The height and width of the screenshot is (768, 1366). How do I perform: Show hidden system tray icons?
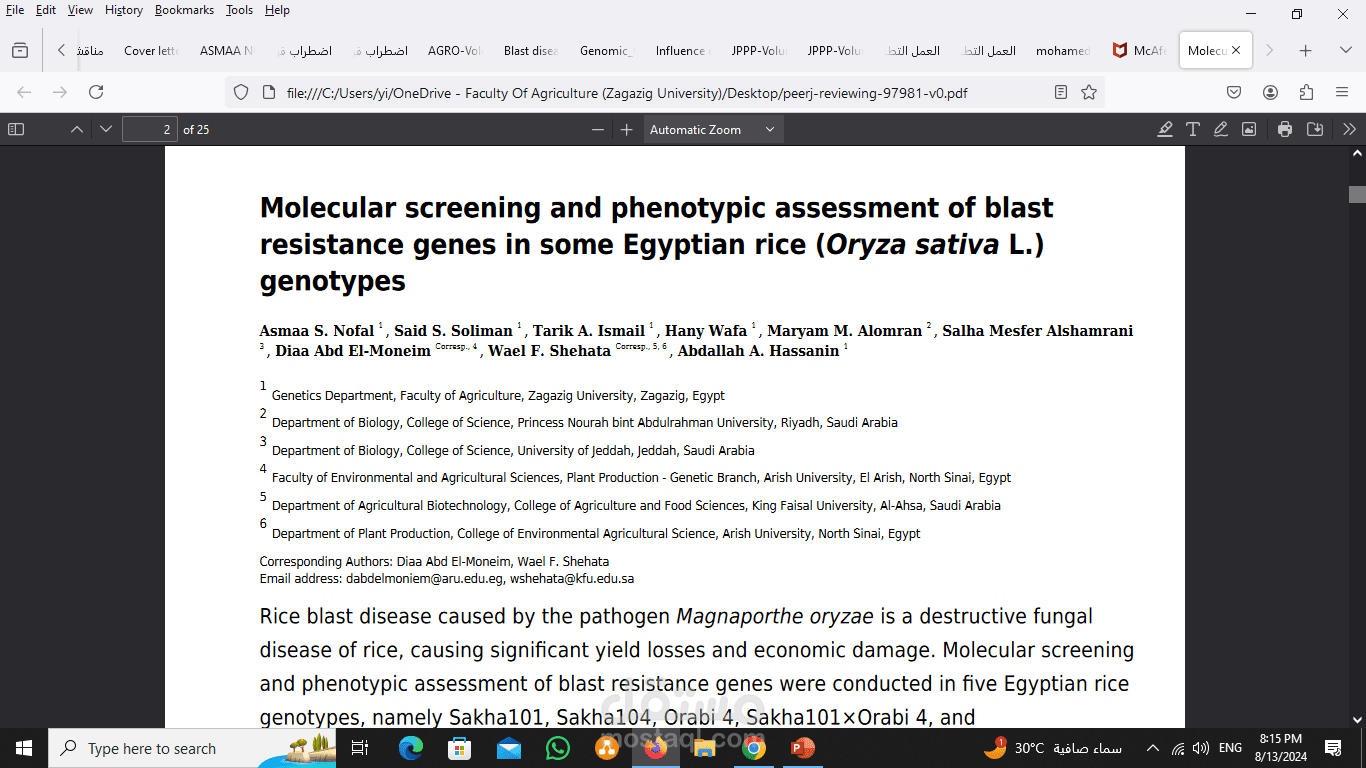coord(1152,748)
